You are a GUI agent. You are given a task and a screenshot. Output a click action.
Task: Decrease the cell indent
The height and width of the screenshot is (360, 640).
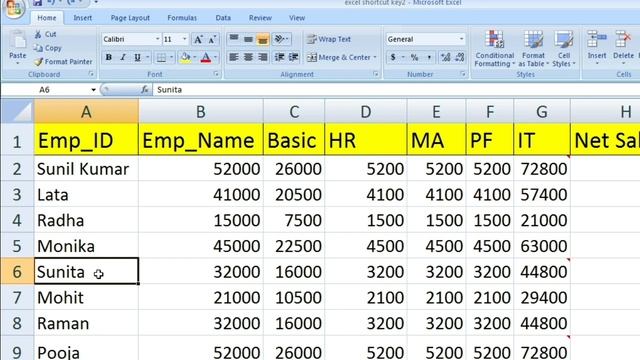pos(279,57)
